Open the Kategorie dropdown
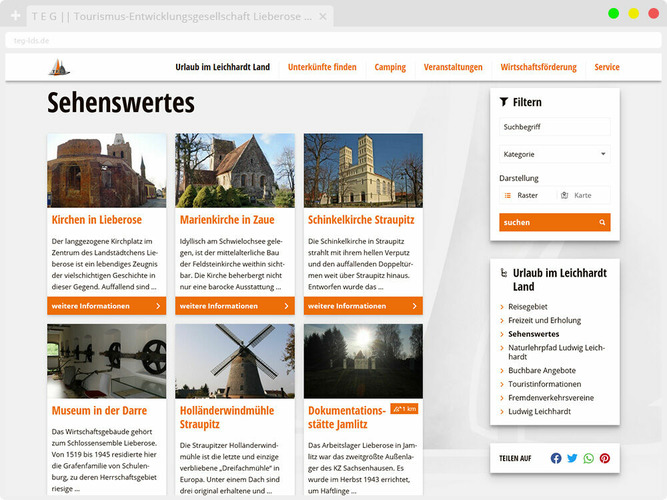 [x=554, y=154]
